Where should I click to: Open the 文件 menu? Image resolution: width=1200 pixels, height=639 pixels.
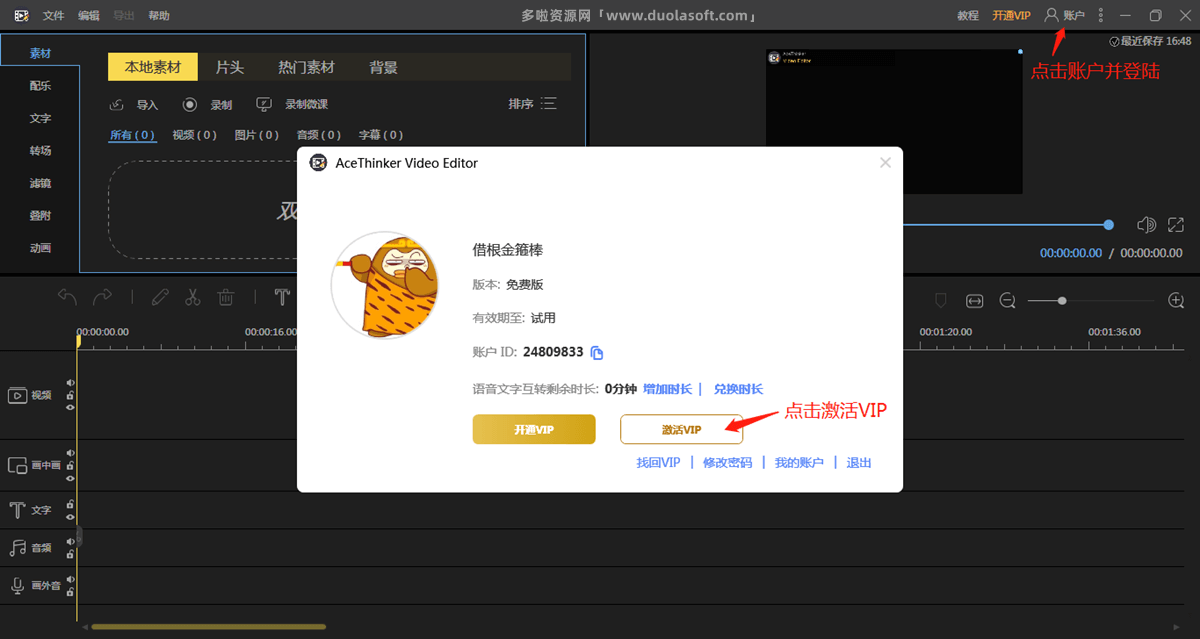point(53,16)
